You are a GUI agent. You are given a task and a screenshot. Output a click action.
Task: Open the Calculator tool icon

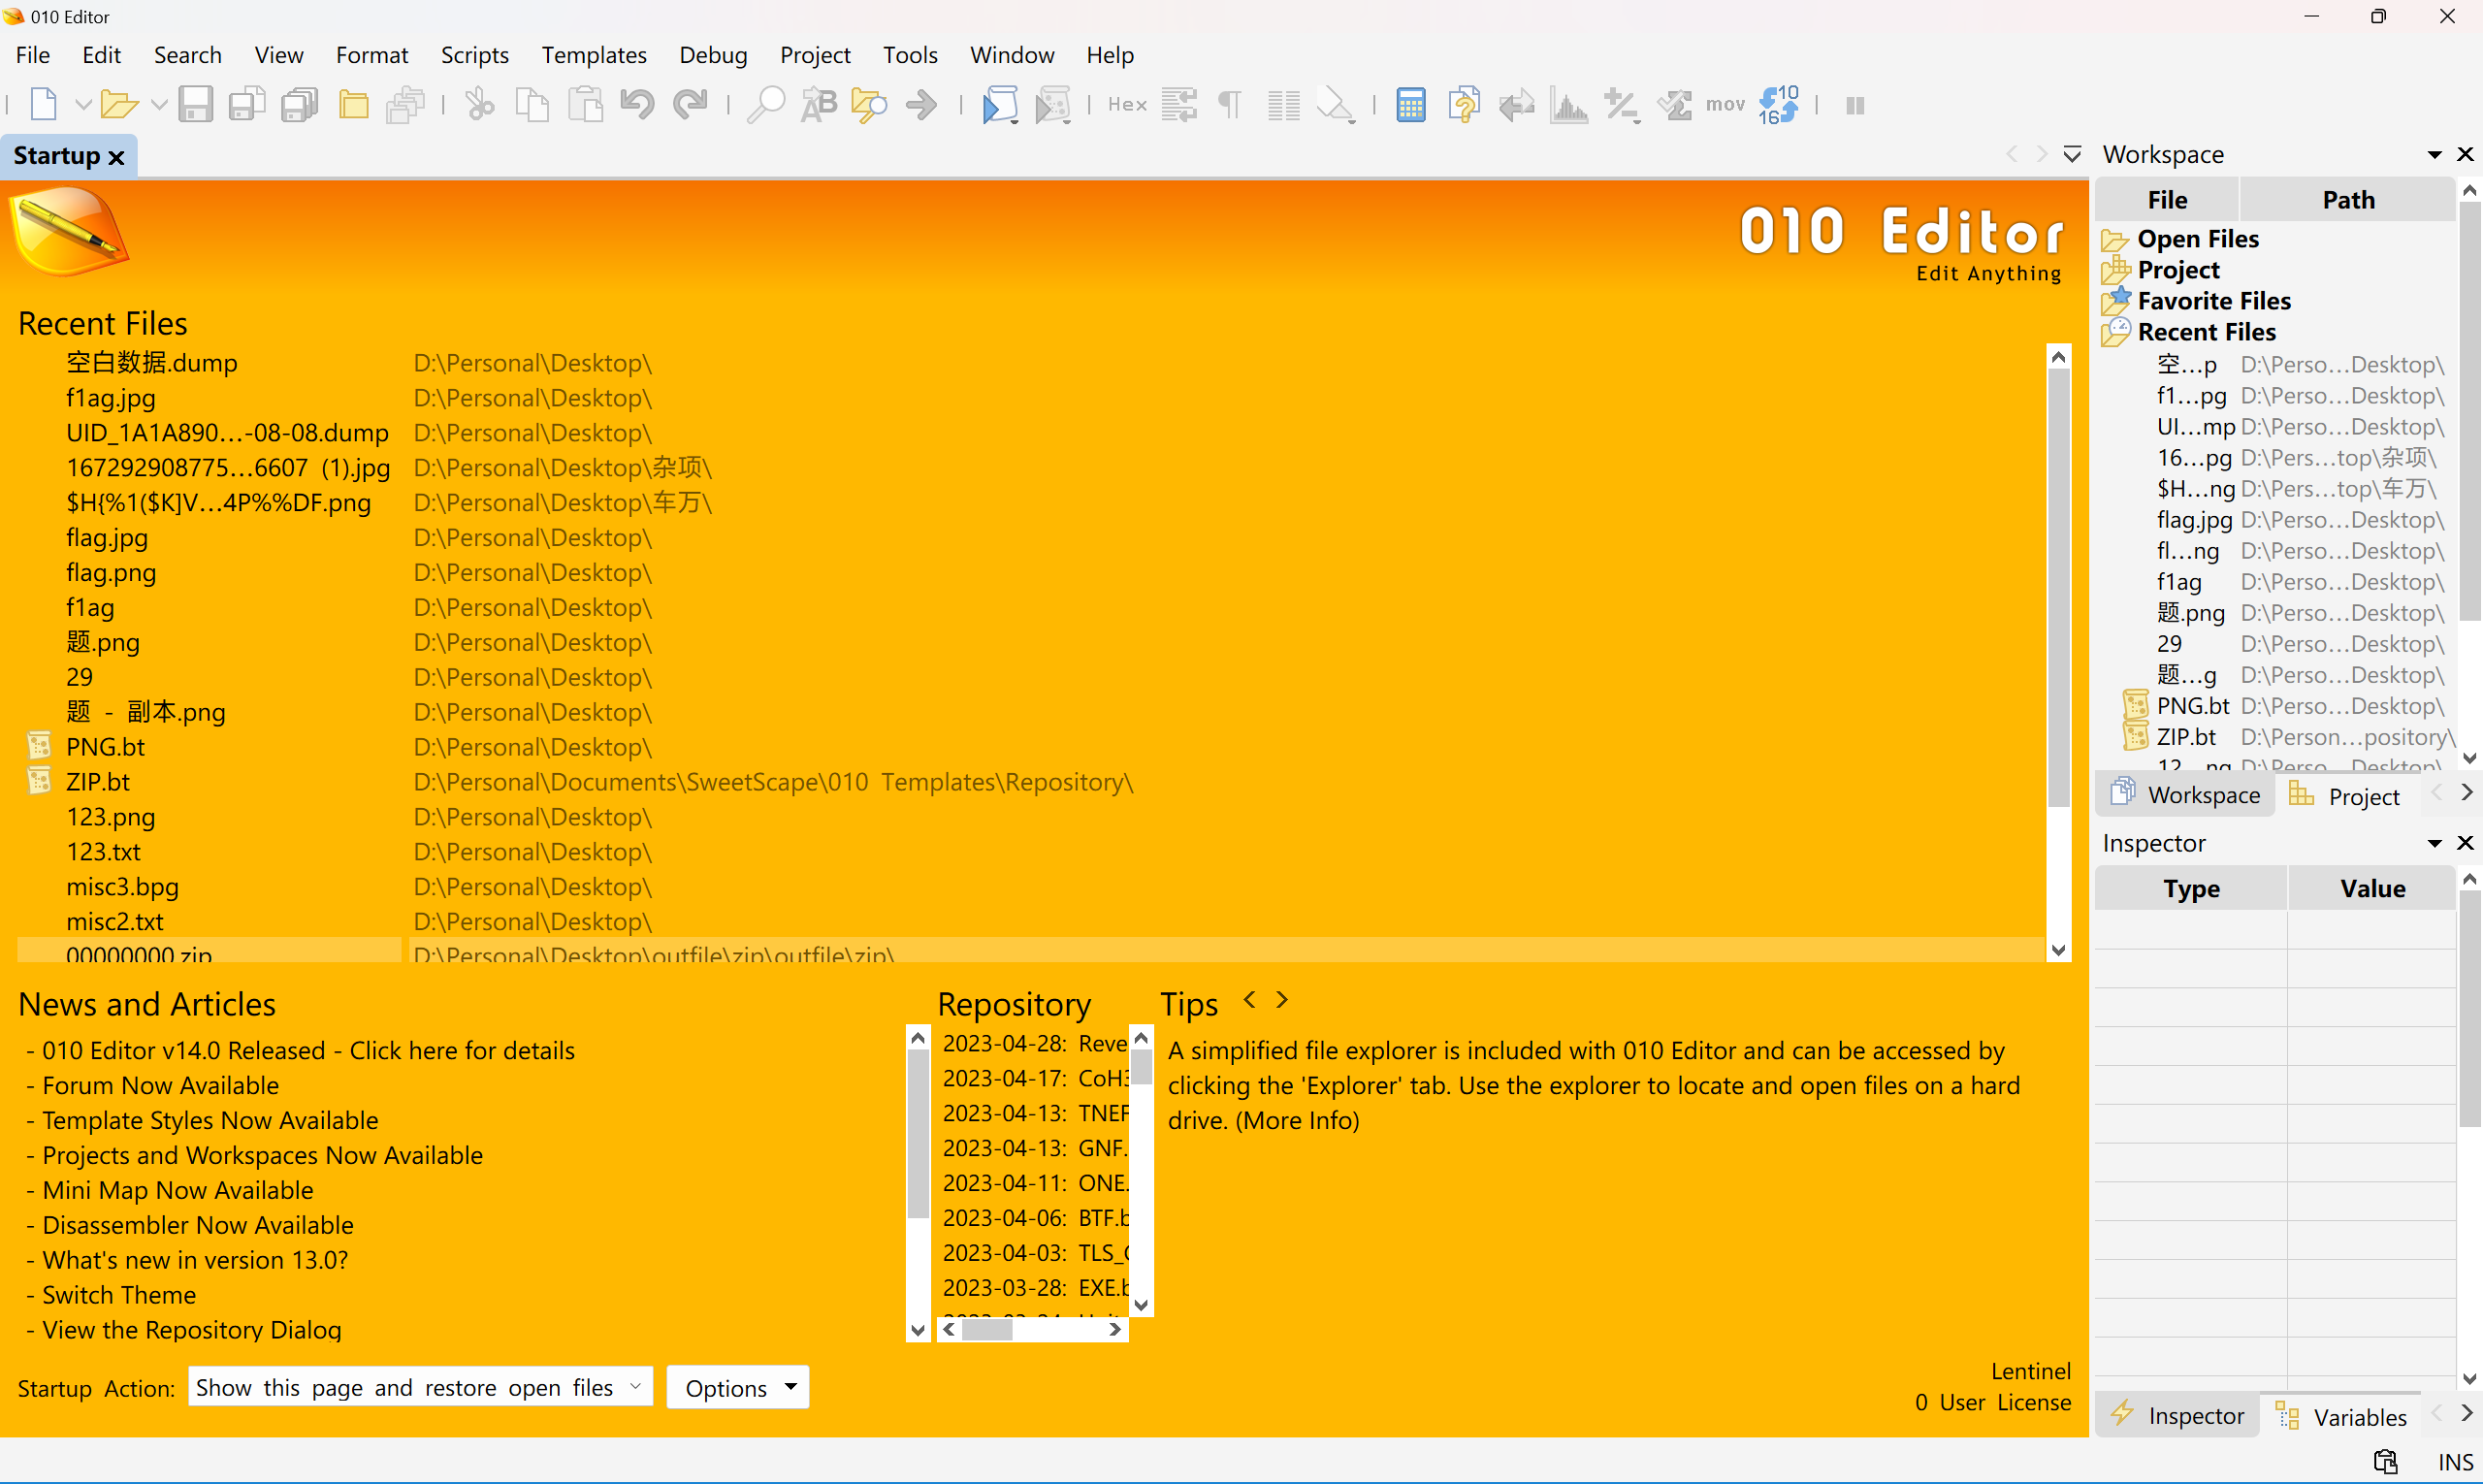coord(1410,104)
